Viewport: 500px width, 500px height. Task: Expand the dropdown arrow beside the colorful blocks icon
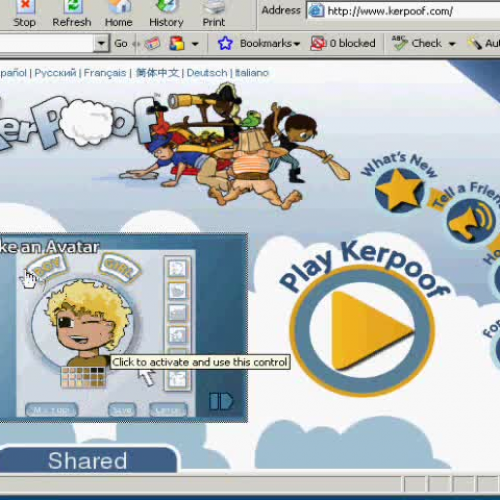(195, 44)
